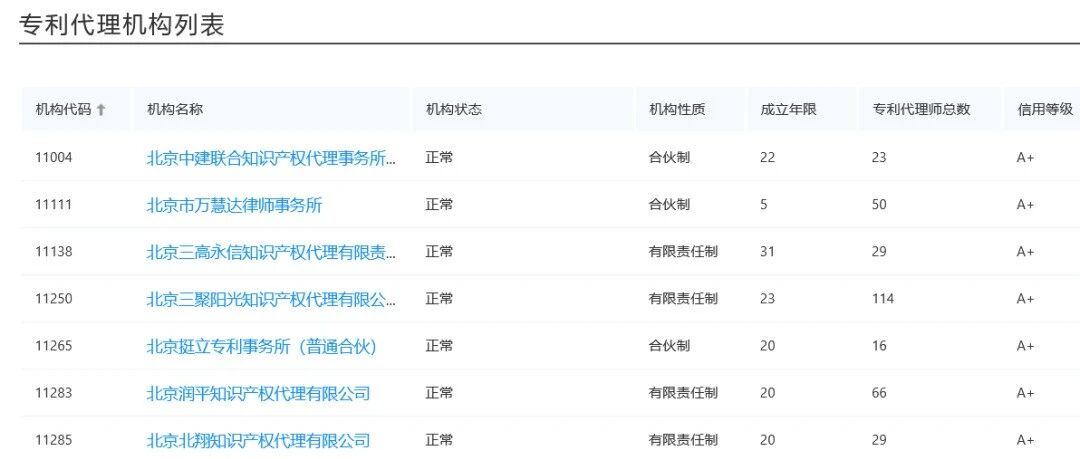The width and height of the screenshot is (1080, 459).
Task: Select code cell 11285
Action: 54,440
